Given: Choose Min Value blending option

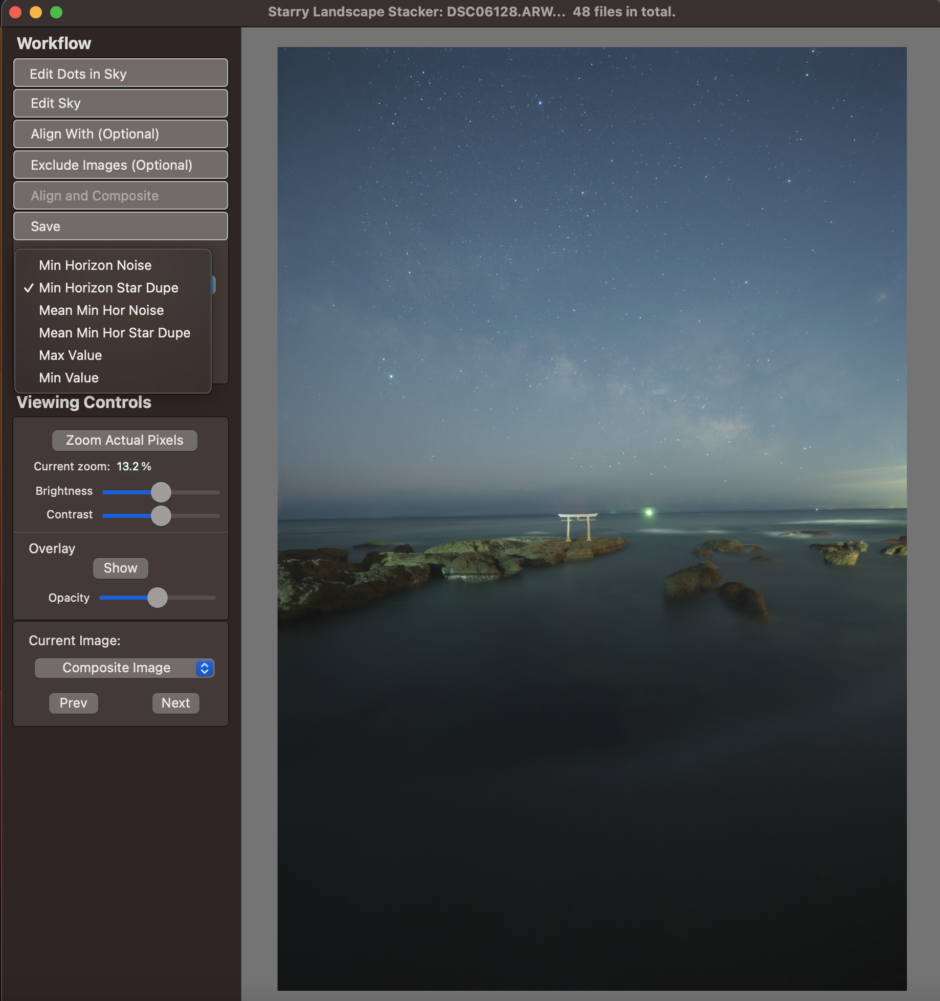Looking at the screenshot, I should tap(68, 377).
